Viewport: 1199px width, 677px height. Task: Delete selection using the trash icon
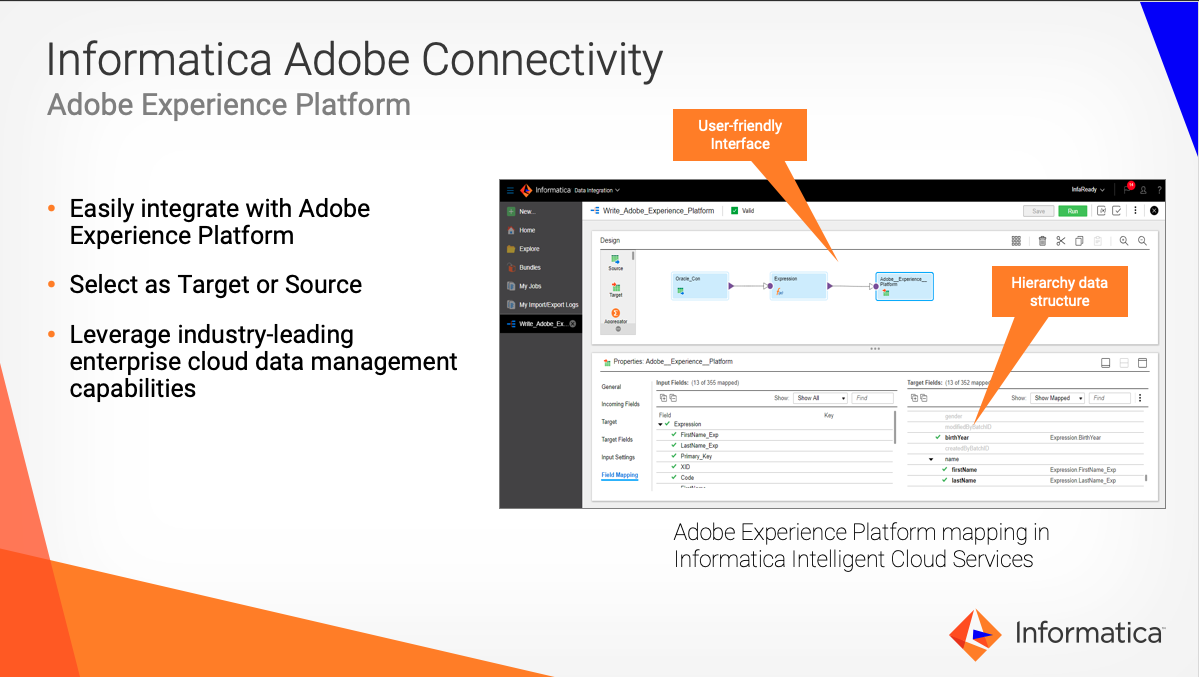pos(1042,241)
